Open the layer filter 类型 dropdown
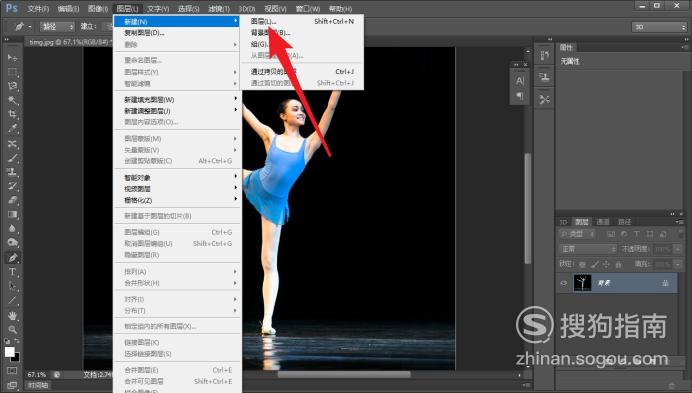The image size is (692, 393). coord(577,234)
